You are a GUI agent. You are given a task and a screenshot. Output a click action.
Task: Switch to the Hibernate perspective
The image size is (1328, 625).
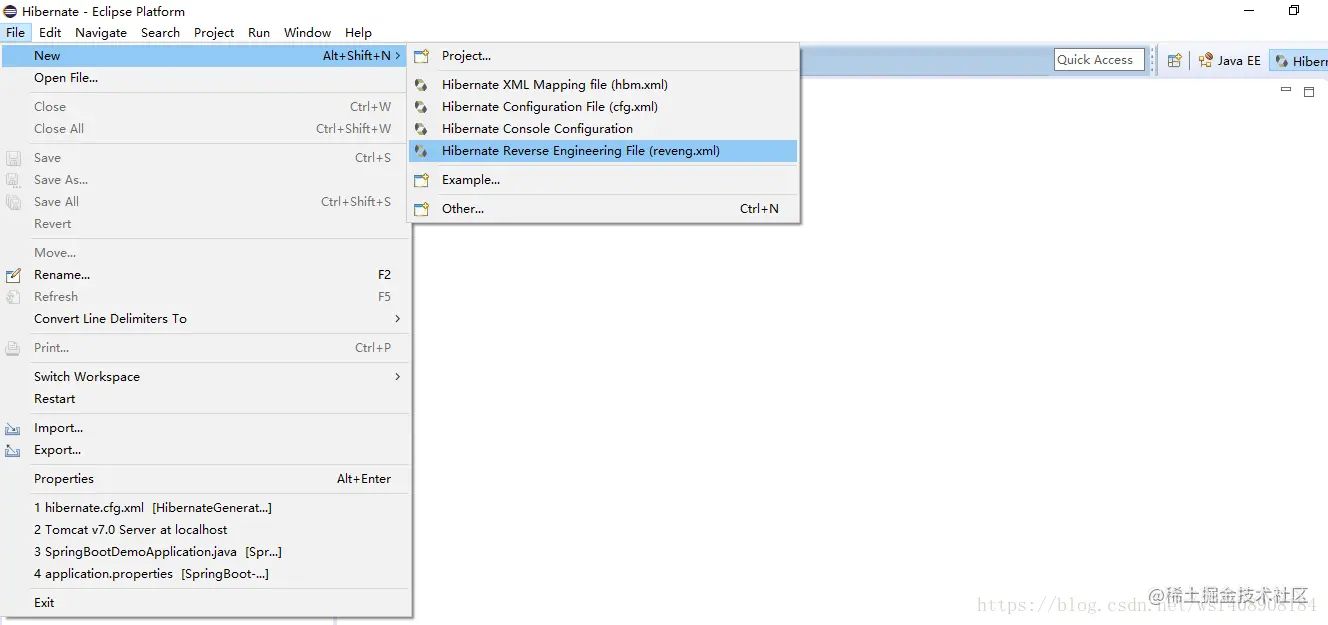tap(1299, 60)
